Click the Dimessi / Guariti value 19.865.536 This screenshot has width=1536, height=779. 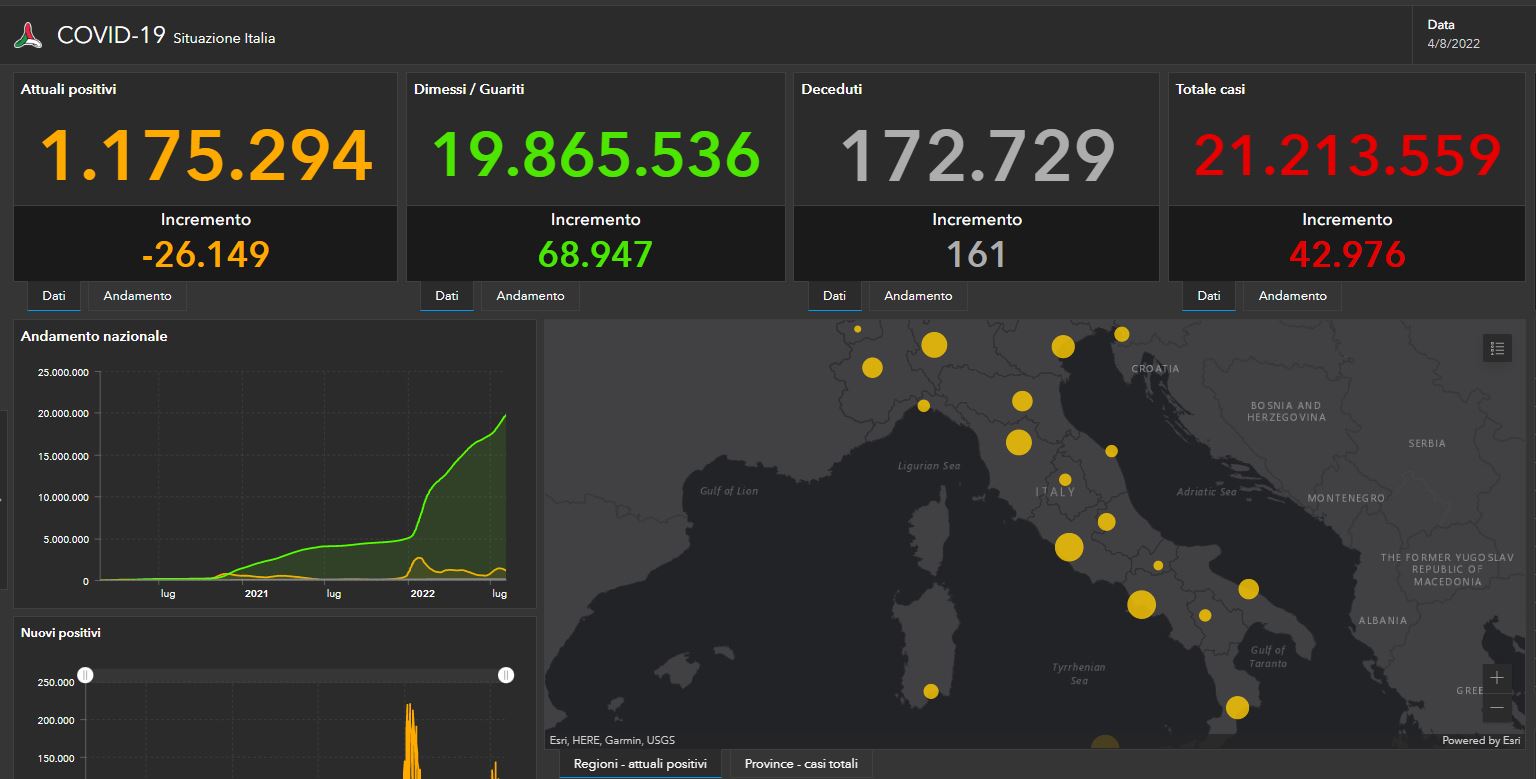[x=596, y=155]
